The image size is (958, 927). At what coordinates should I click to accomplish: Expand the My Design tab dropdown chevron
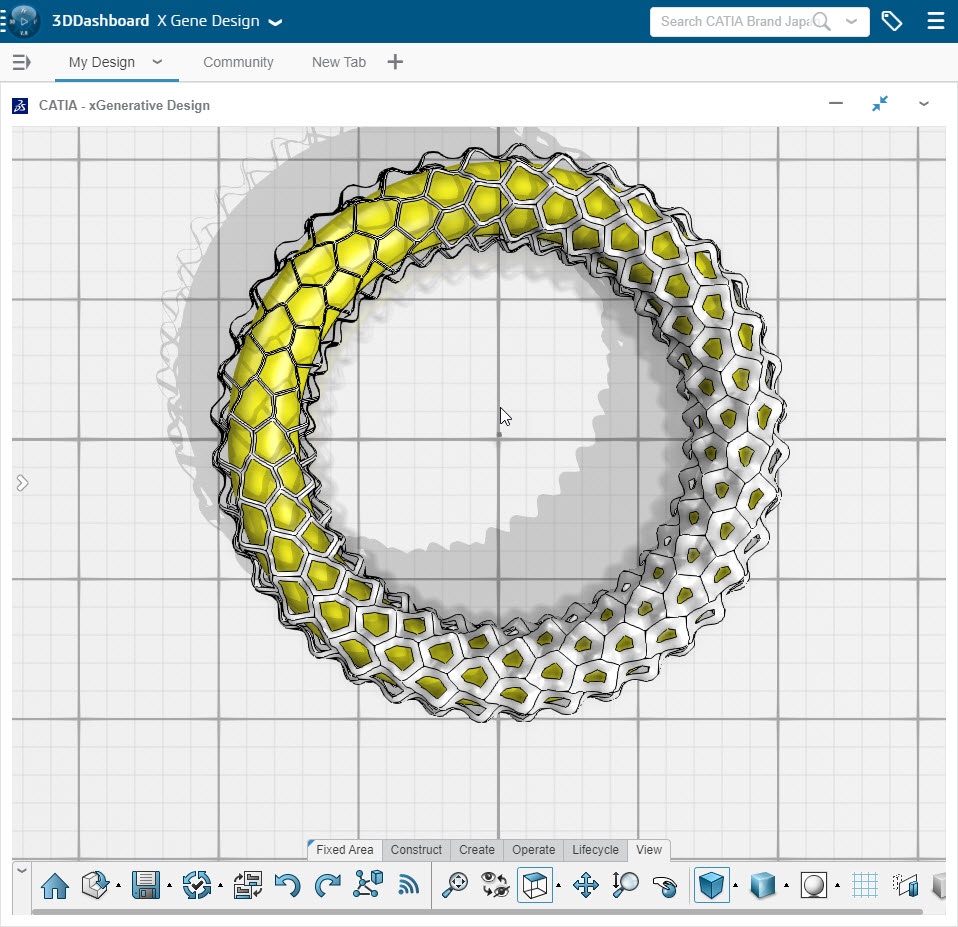click(157, 62)
